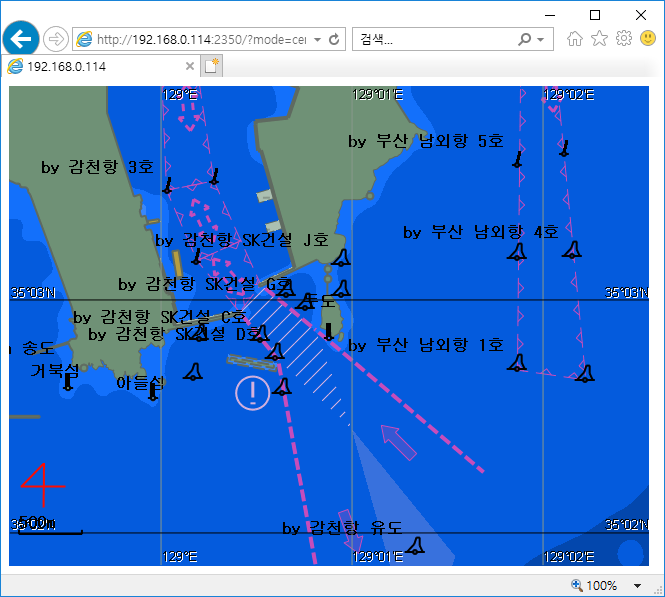The width and height of the screenshot is (665, 597).
Task: Click the red anchorage symbol on map
Action: (41, 486)
